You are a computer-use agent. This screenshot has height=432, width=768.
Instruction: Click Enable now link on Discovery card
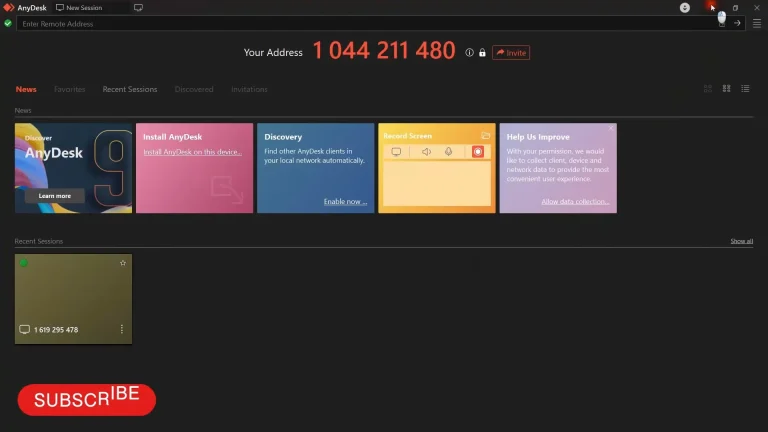[x=345, y=201]
